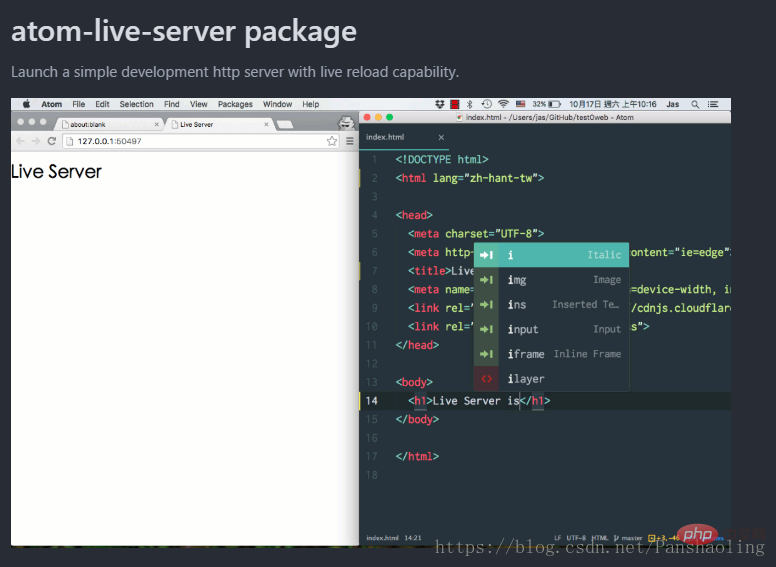Viewport: 776px width, 567px height.
Task: Click the +3, -46 git diff status
Action: pyautogui.click(x=664, y=538)
